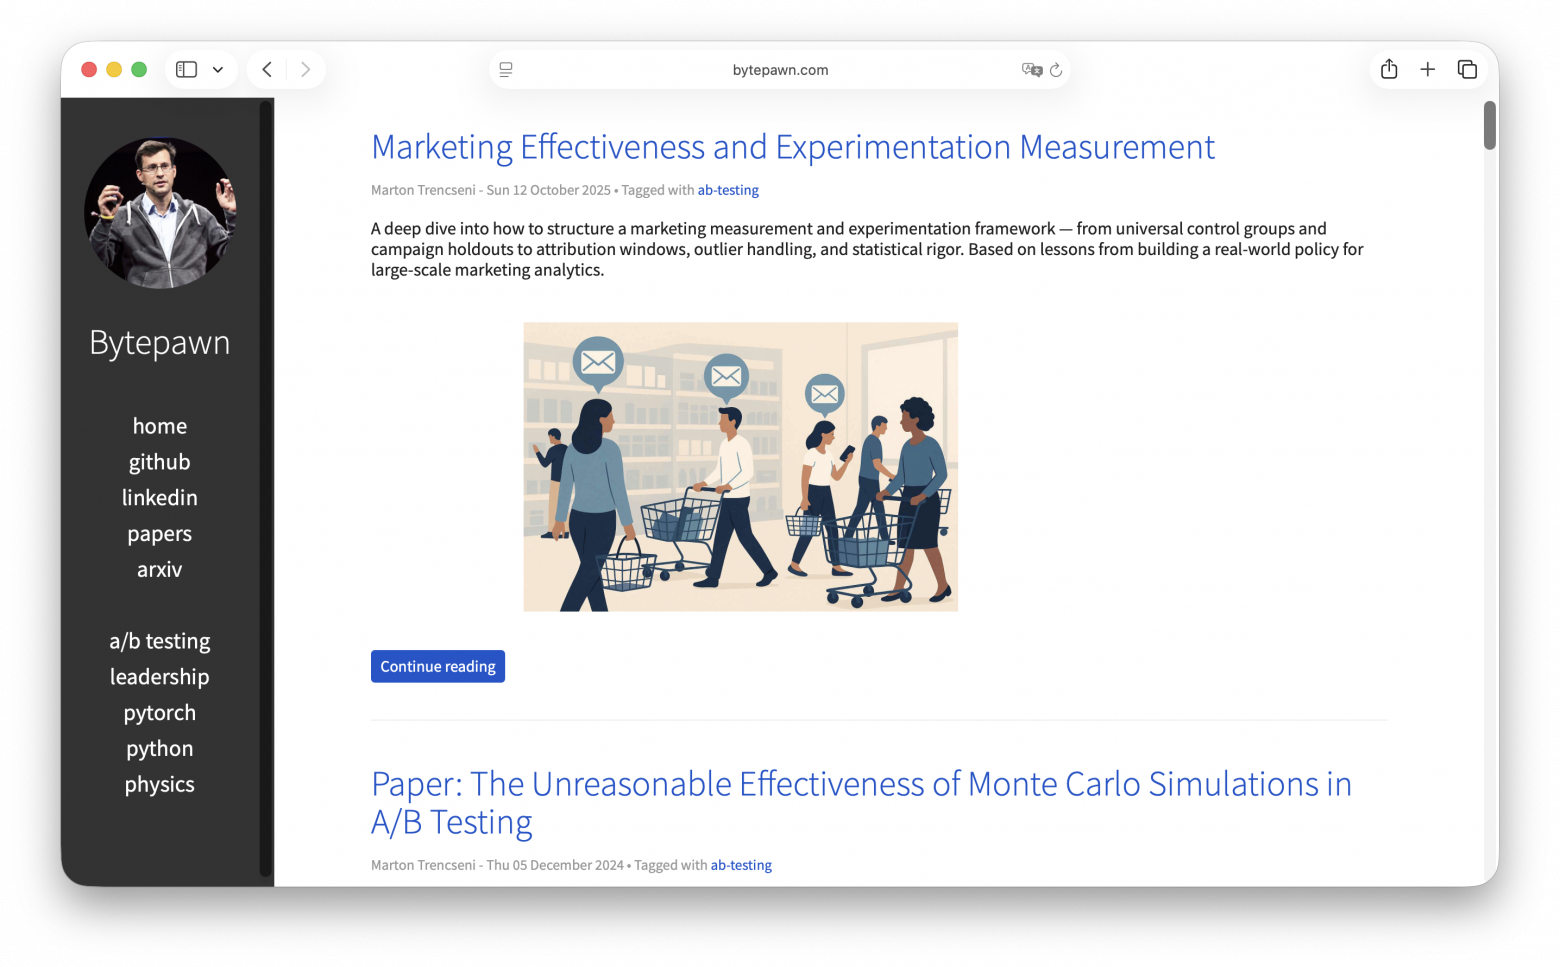Select the a/b testing category
This screenshot has width=1560, height=967.
[x=160, y=641]
